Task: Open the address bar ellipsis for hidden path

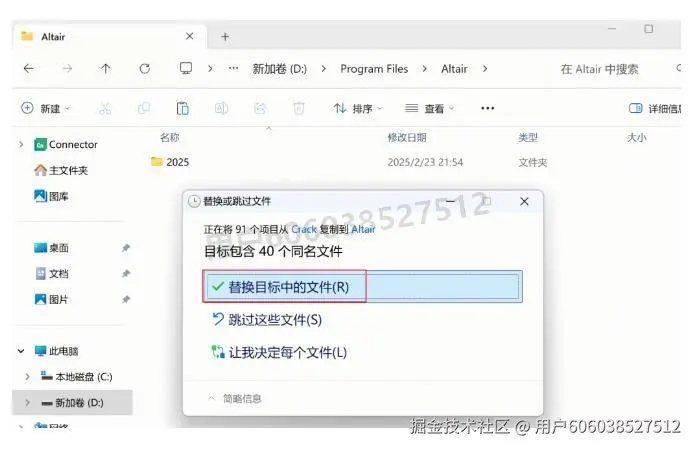Action: pyautogui.click(x=233, y=68)
